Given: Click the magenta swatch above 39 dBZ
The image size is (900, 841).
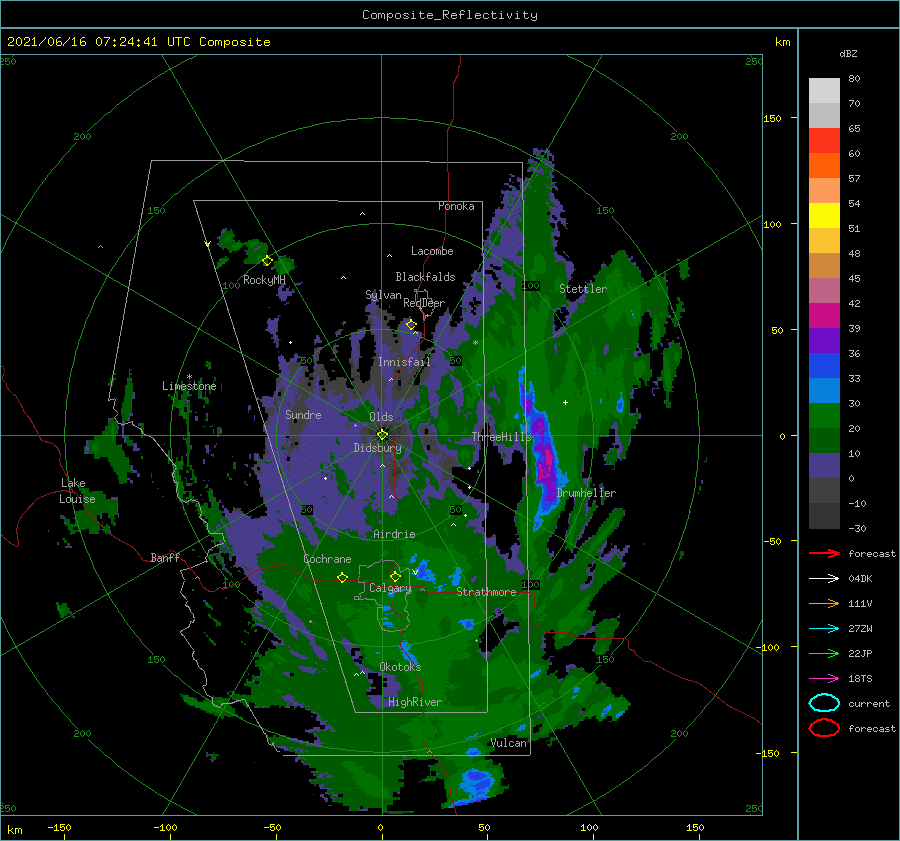Looking at the screenshot, I should [824, 316].
